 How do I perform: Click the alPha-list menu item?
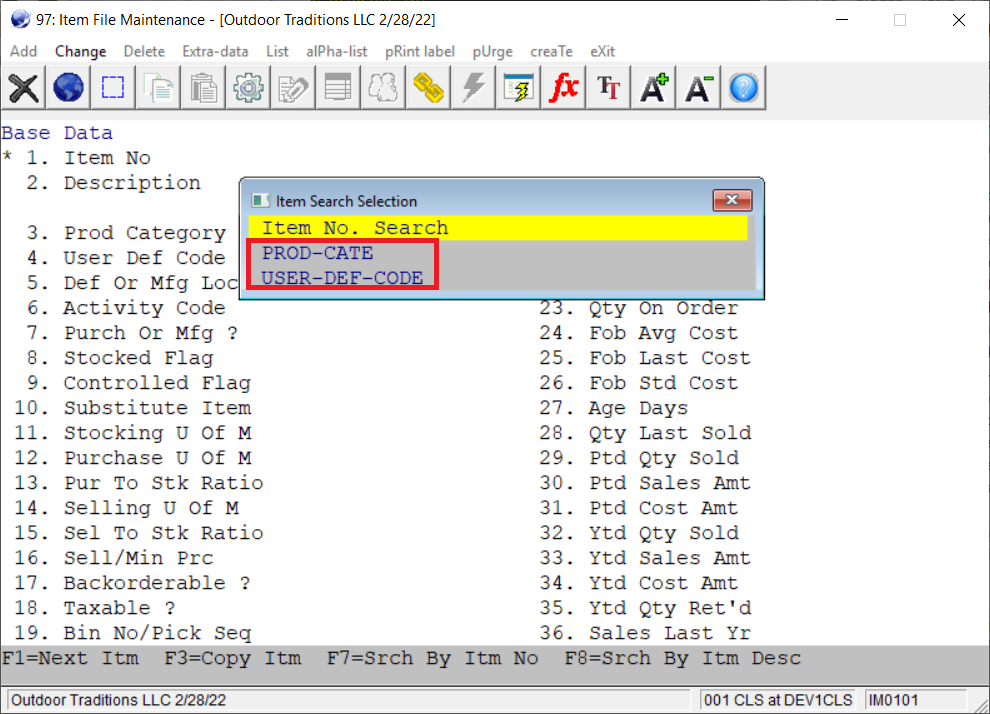point(336,51)
